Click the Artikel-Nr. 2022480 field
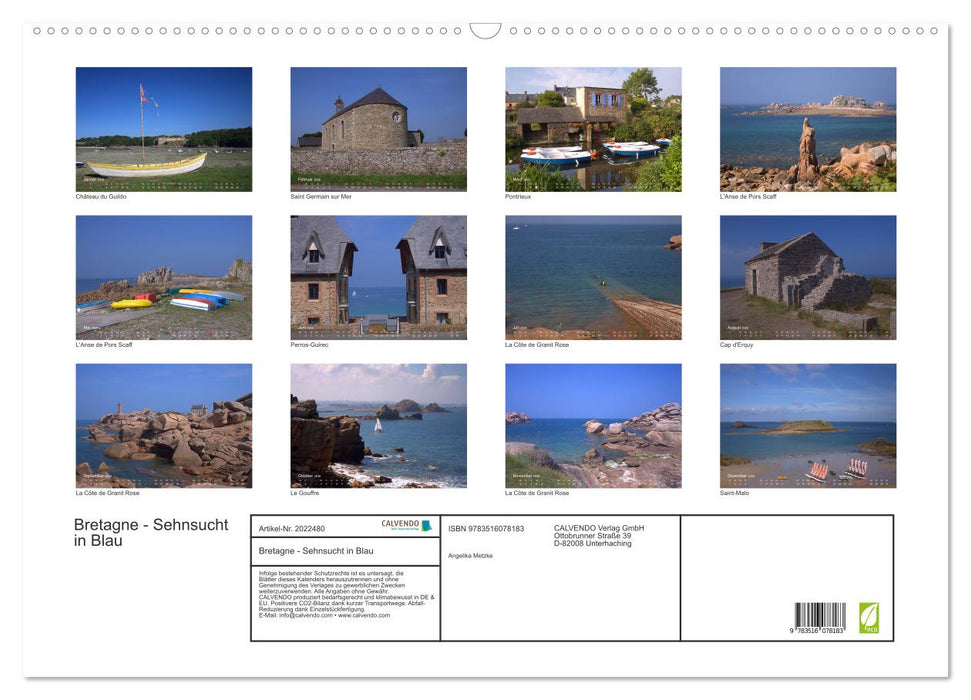This screenshot has height=700, width=971. (292, 529)
